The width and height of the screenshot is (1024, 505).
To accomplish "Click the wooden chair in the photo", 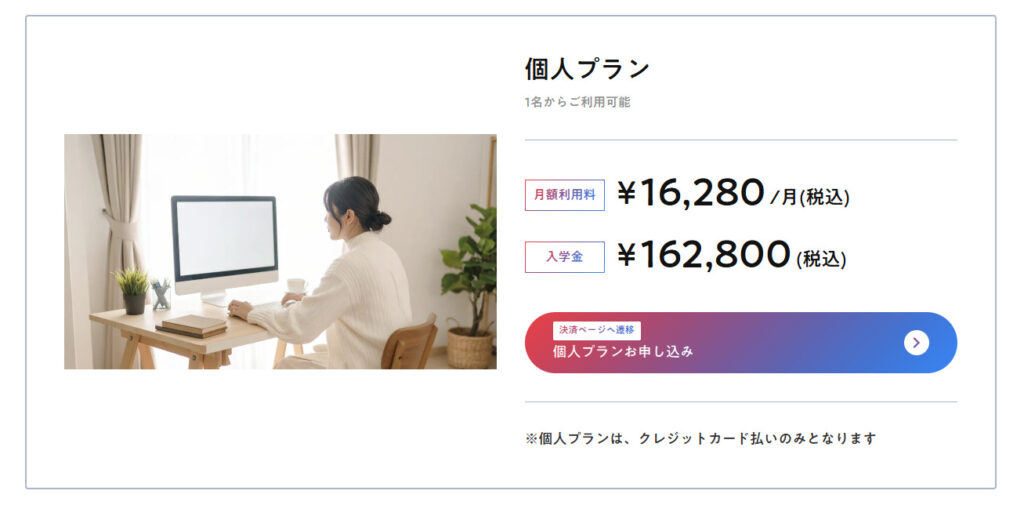I will pyautogui.click(x=410, y=343).
